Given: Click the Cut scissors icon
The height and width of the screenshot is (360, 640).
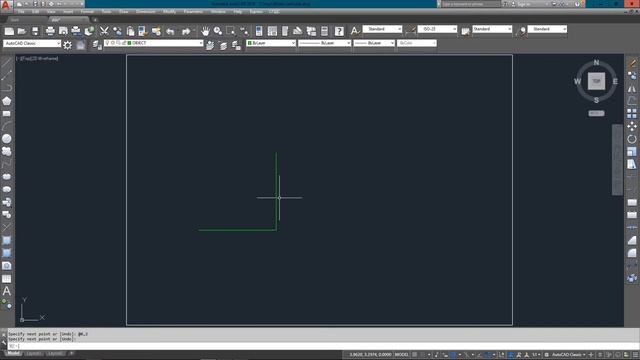Looking at the screenshot, I should 104,31.
